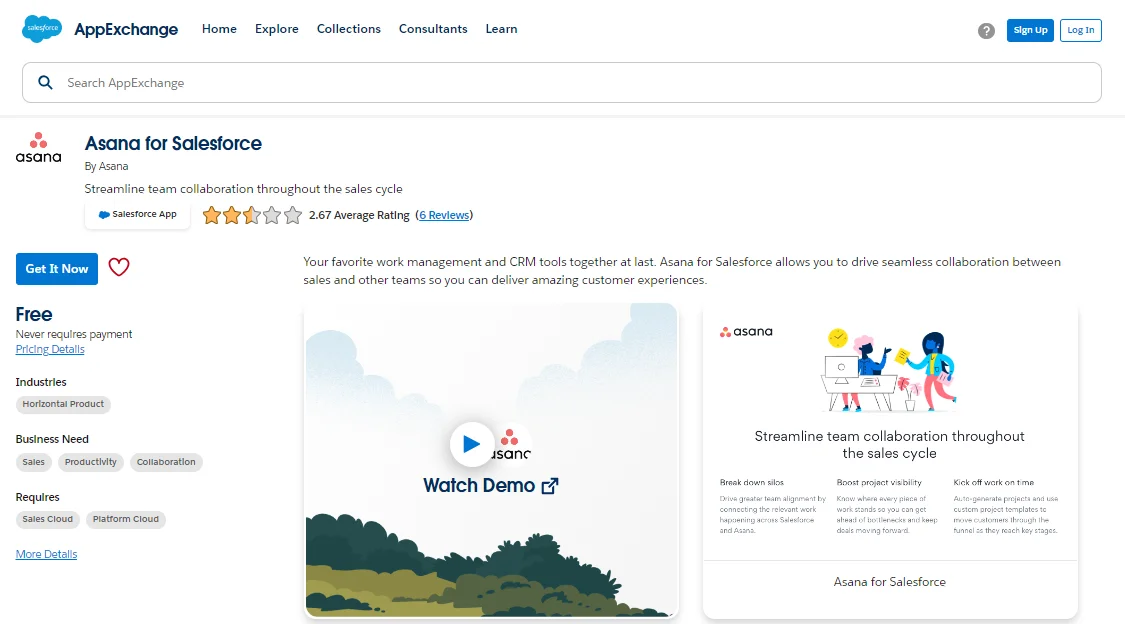This screenshot has width=1125, height=624.
Task: Click the Asana logo beside the app title
Action: tap(38, 148)
